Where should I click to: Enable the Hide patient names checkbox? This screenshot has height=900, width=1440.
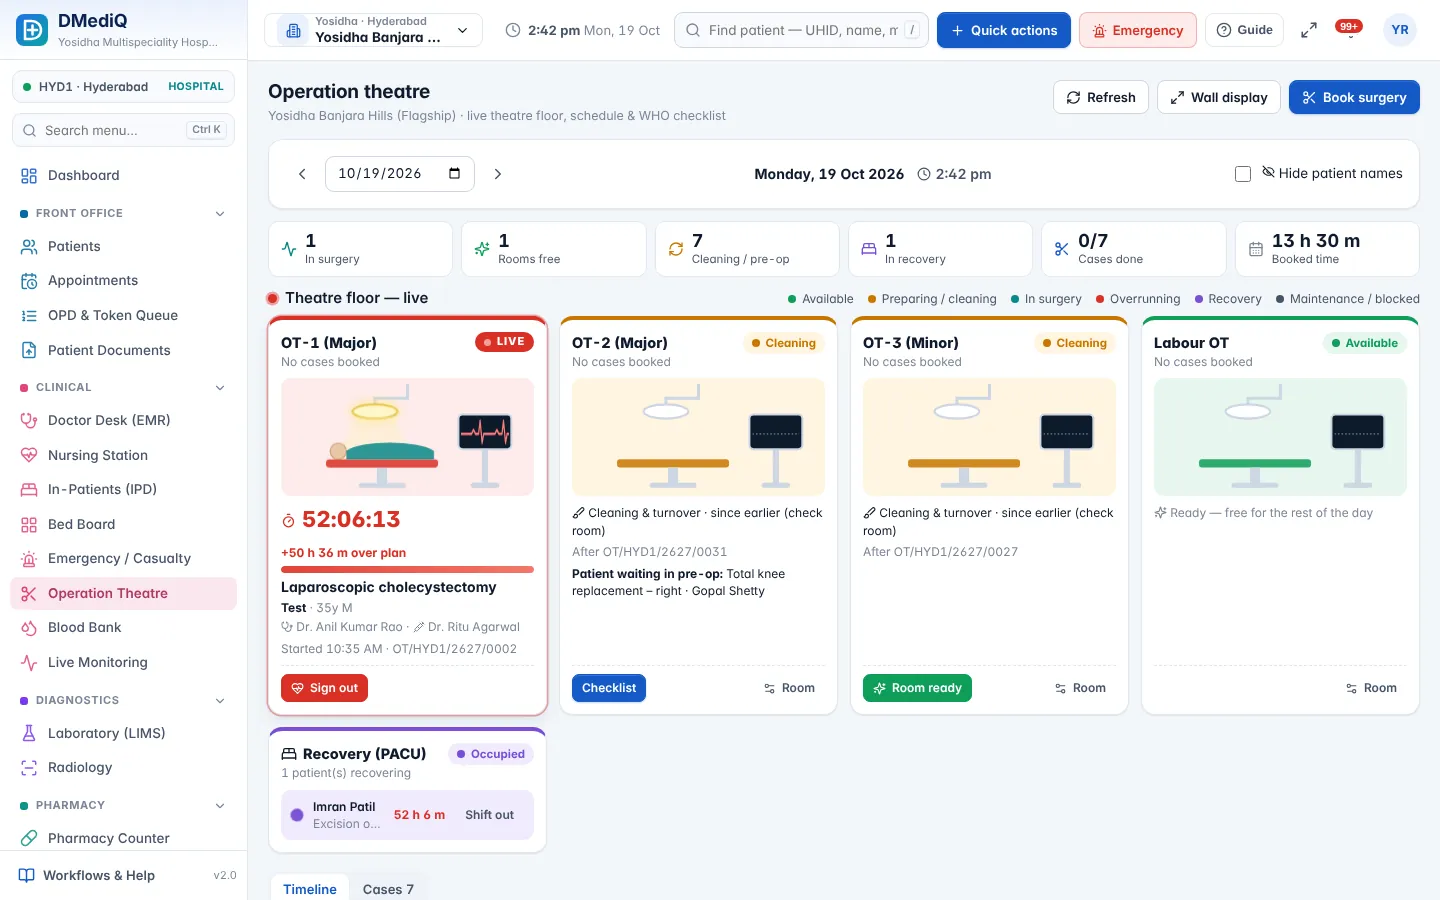[1243, 174]
